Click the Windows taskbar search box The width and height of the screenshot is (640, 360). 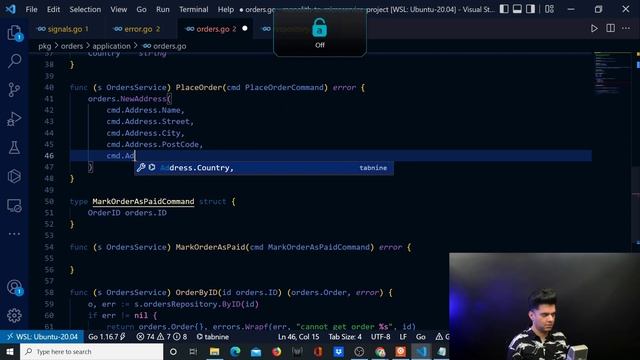(91, 351)
